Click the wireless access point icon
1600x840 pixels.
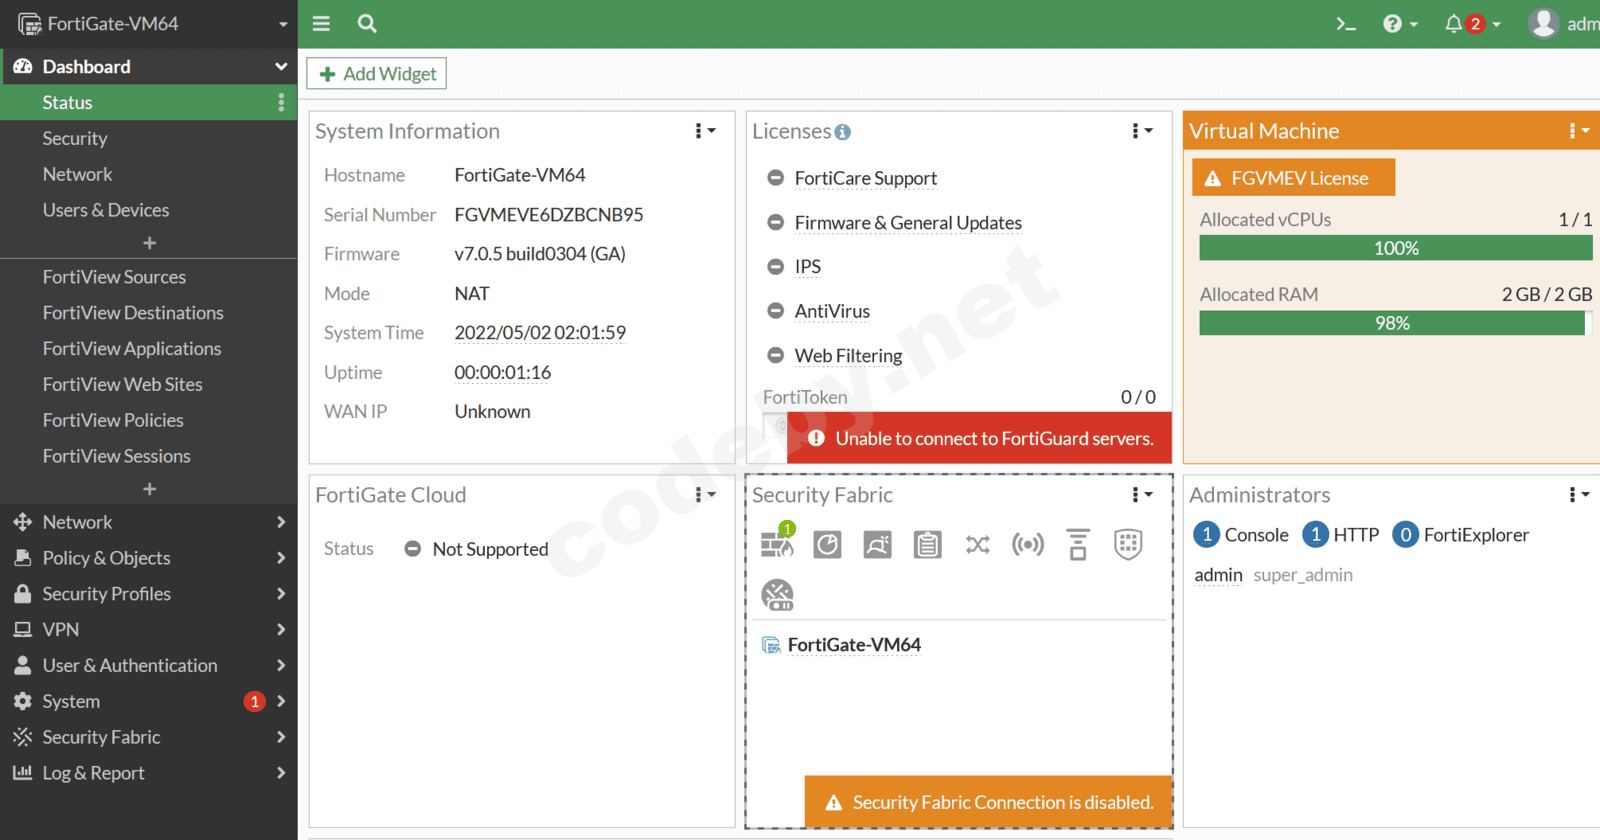[x=1027, y=544]
